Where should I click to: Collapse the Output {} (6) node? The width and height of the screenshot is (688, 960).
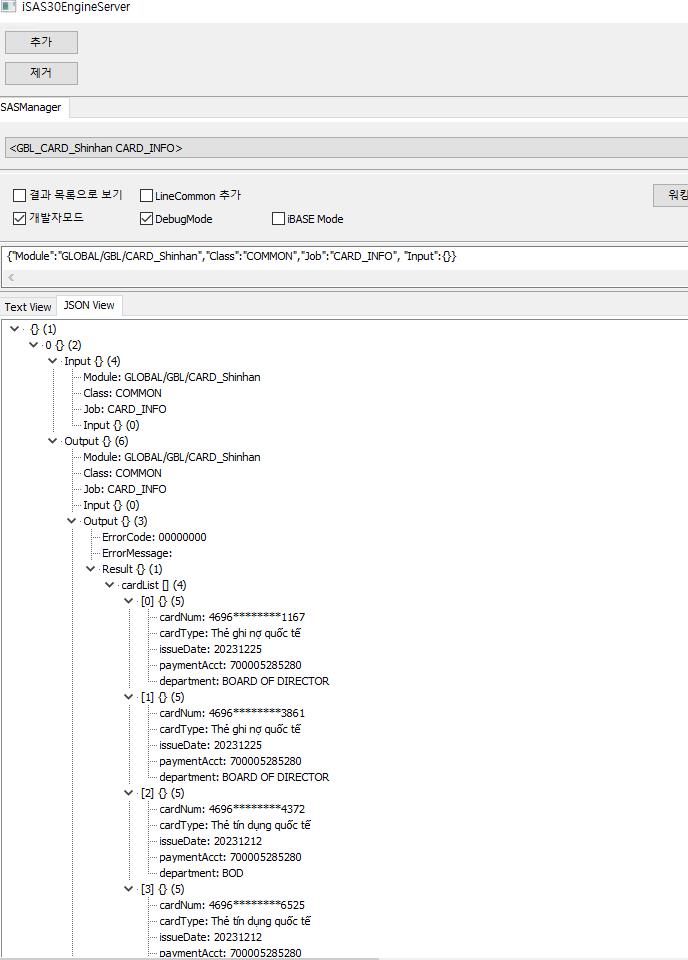tap(53, 441)
